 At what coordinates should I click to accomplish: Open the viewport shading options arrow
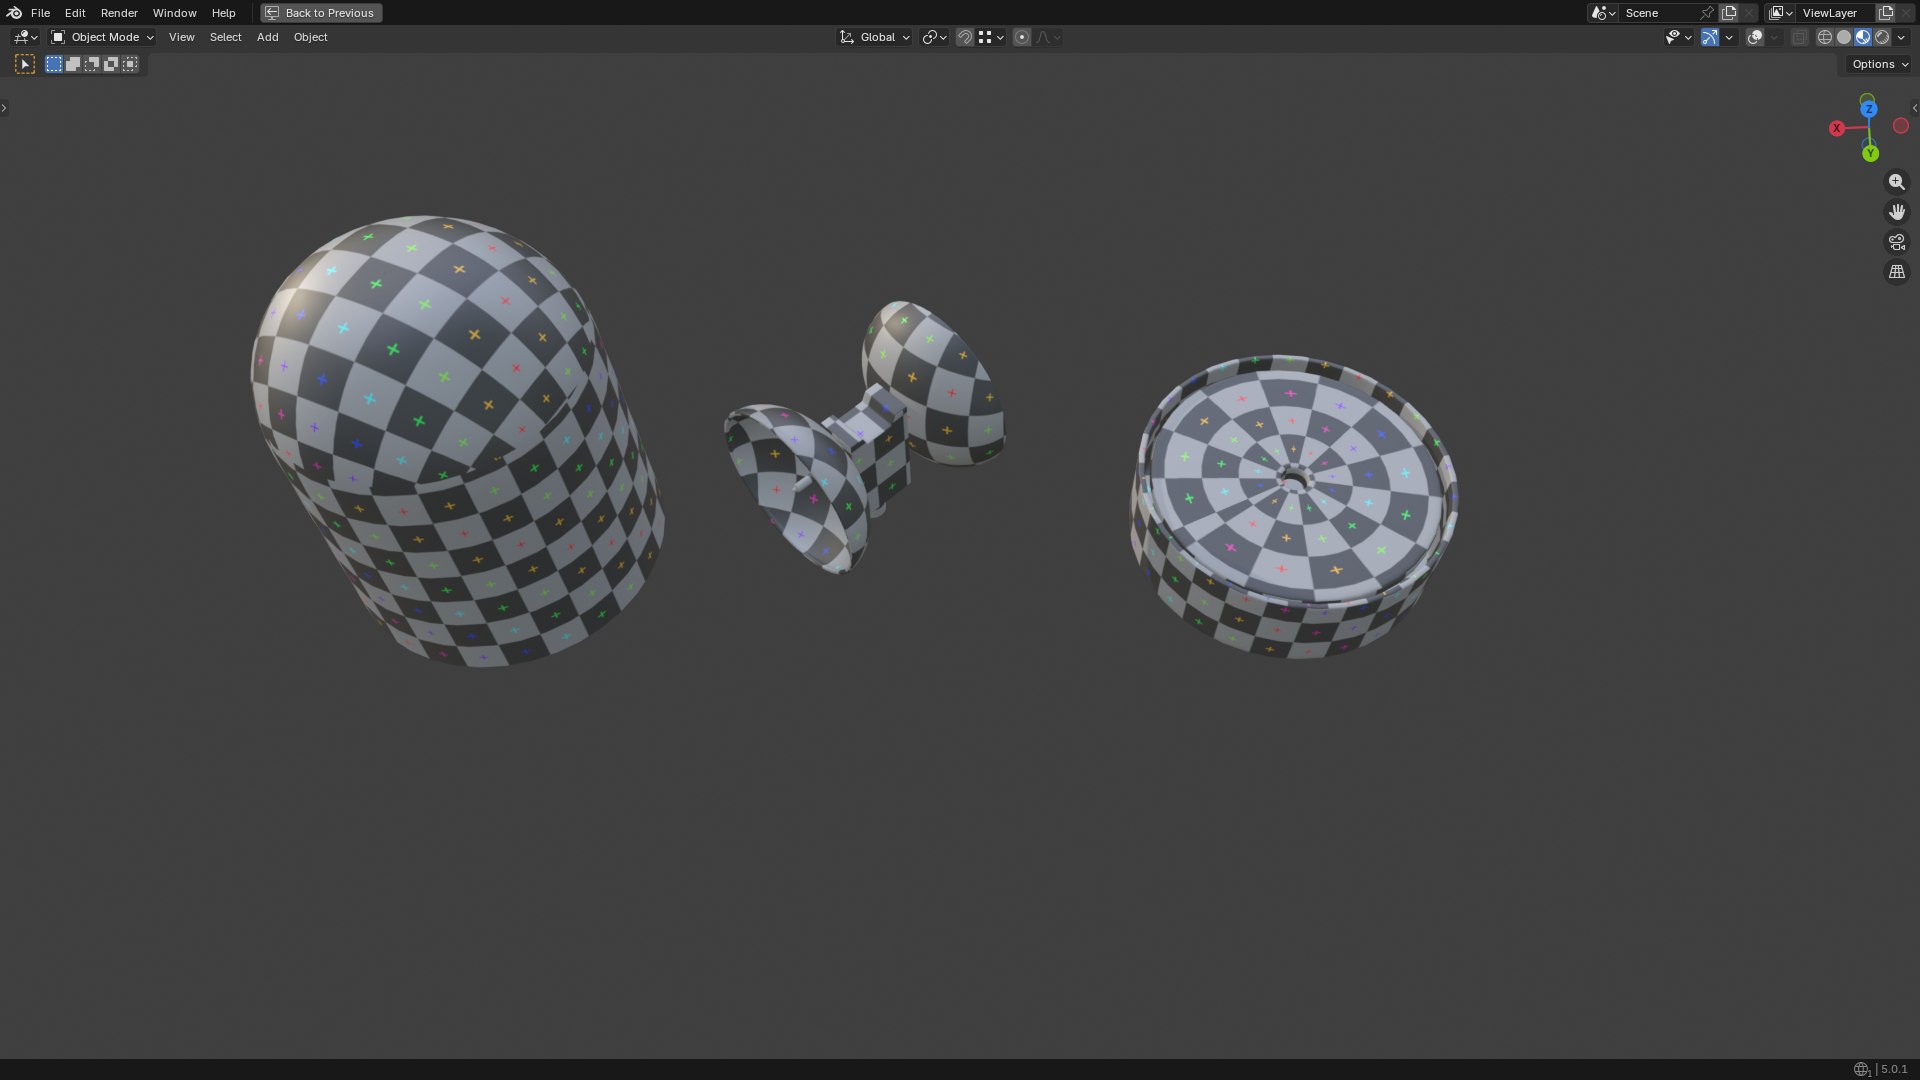tap(1901, 37)
